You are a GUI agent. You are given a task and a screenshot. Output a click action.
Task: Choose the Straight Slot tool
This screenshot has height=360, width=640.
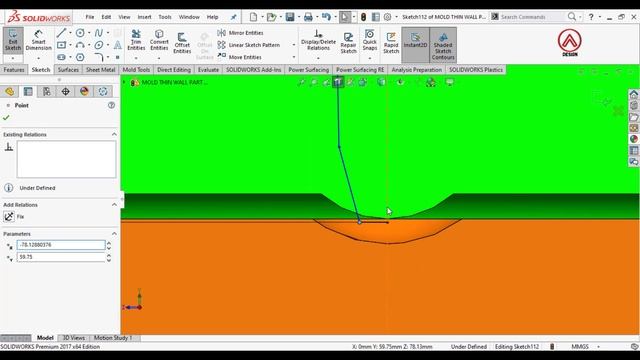(x=62, y=57)
